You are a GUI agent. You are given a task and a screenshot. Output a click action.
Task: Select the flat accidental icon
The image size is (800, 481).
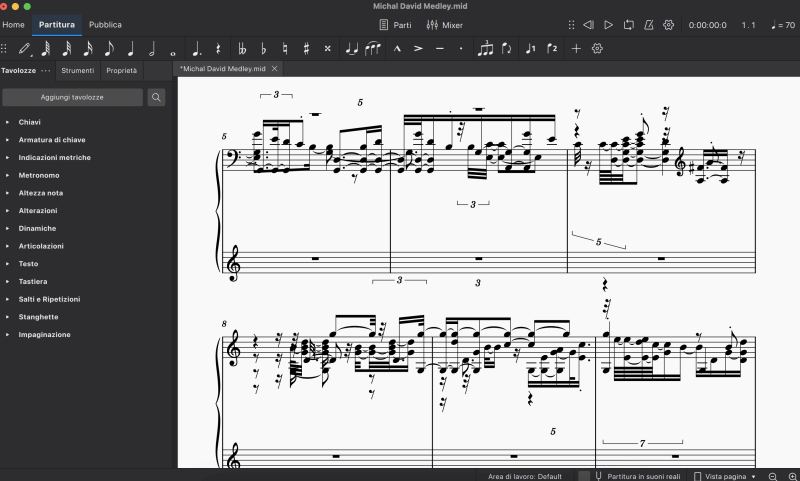click(x=263, y=48)
